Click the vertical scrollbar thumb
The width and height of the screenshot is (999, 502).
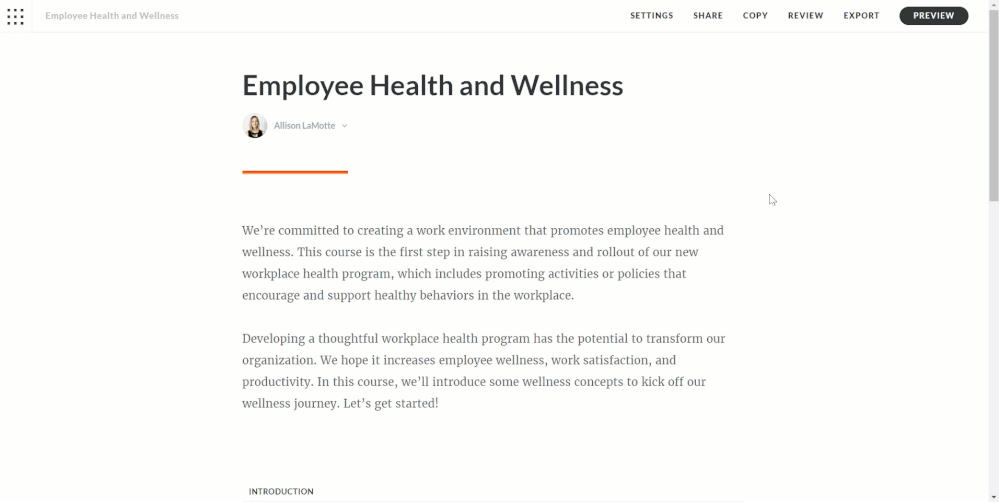(993, 100)
